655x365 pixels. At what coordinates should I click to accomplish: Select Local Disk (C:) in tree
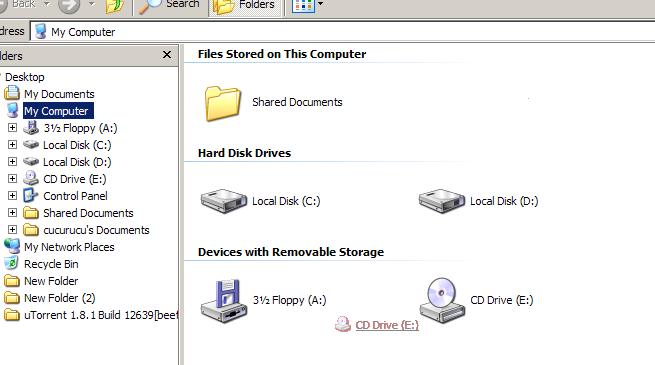[x=77, y=145]
